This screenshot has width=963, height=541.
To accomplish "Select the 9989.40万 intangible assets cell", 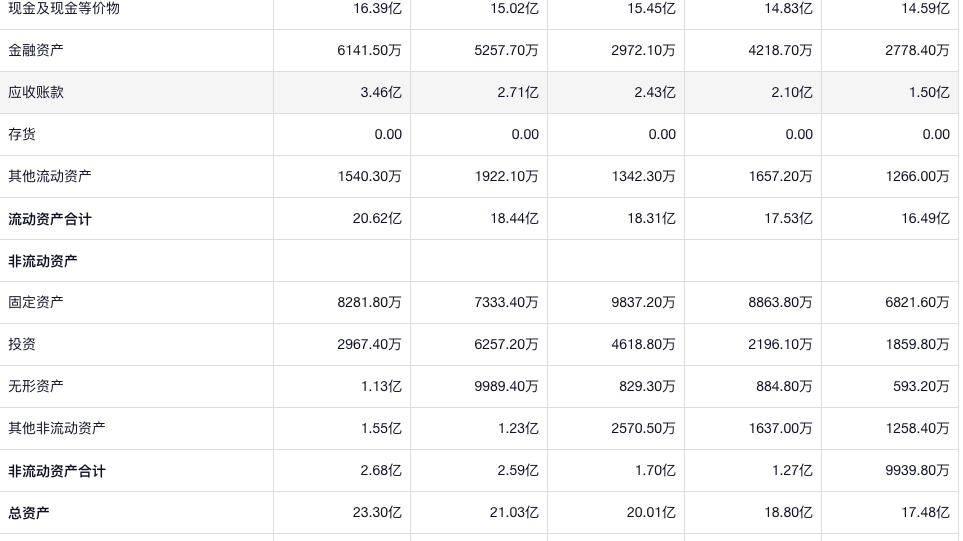I will coord(506,386).
